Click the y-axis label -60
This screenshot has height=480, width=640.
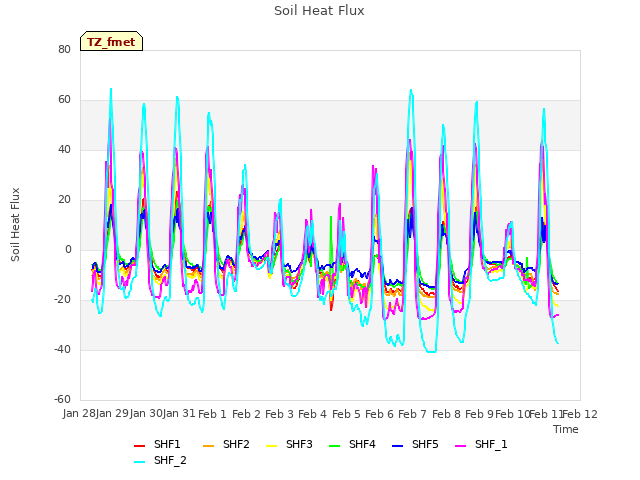(x=62, y=399)
